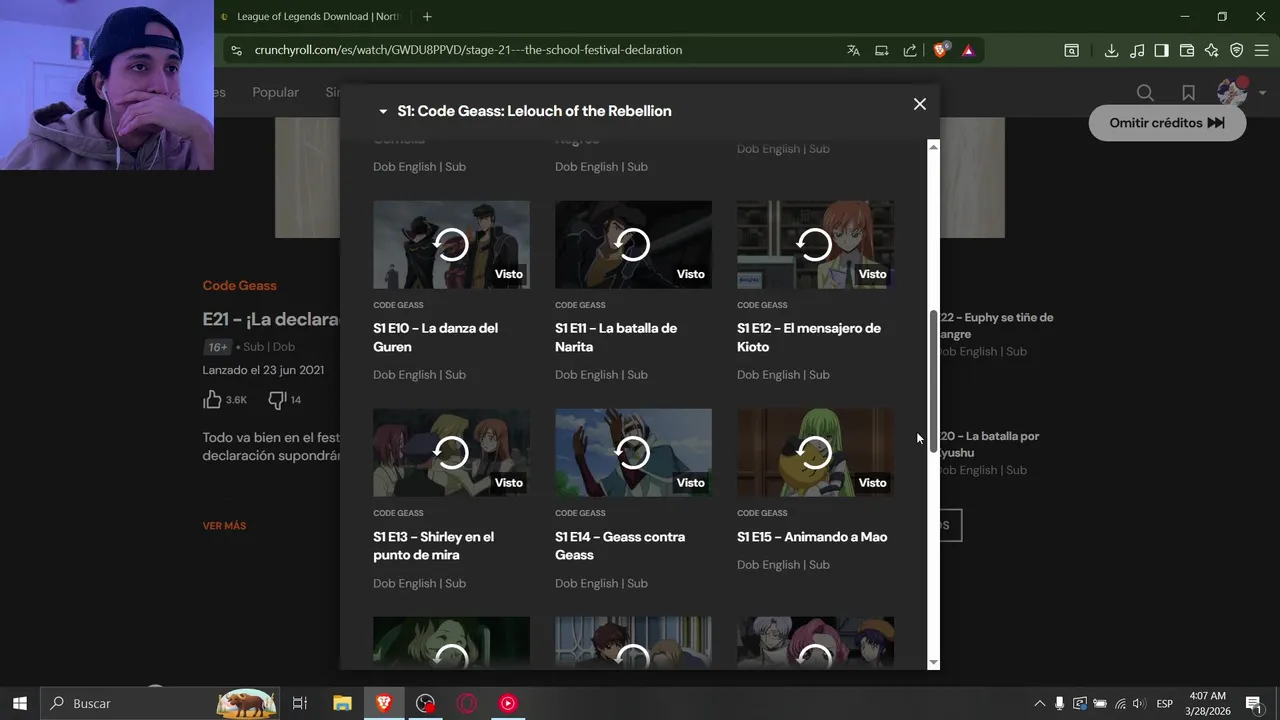The width and height of the screenshot is (1280, 720).
Task: Click the crunchyroll address bar URL
Action: pyautogui.click(x=468, y=50)
